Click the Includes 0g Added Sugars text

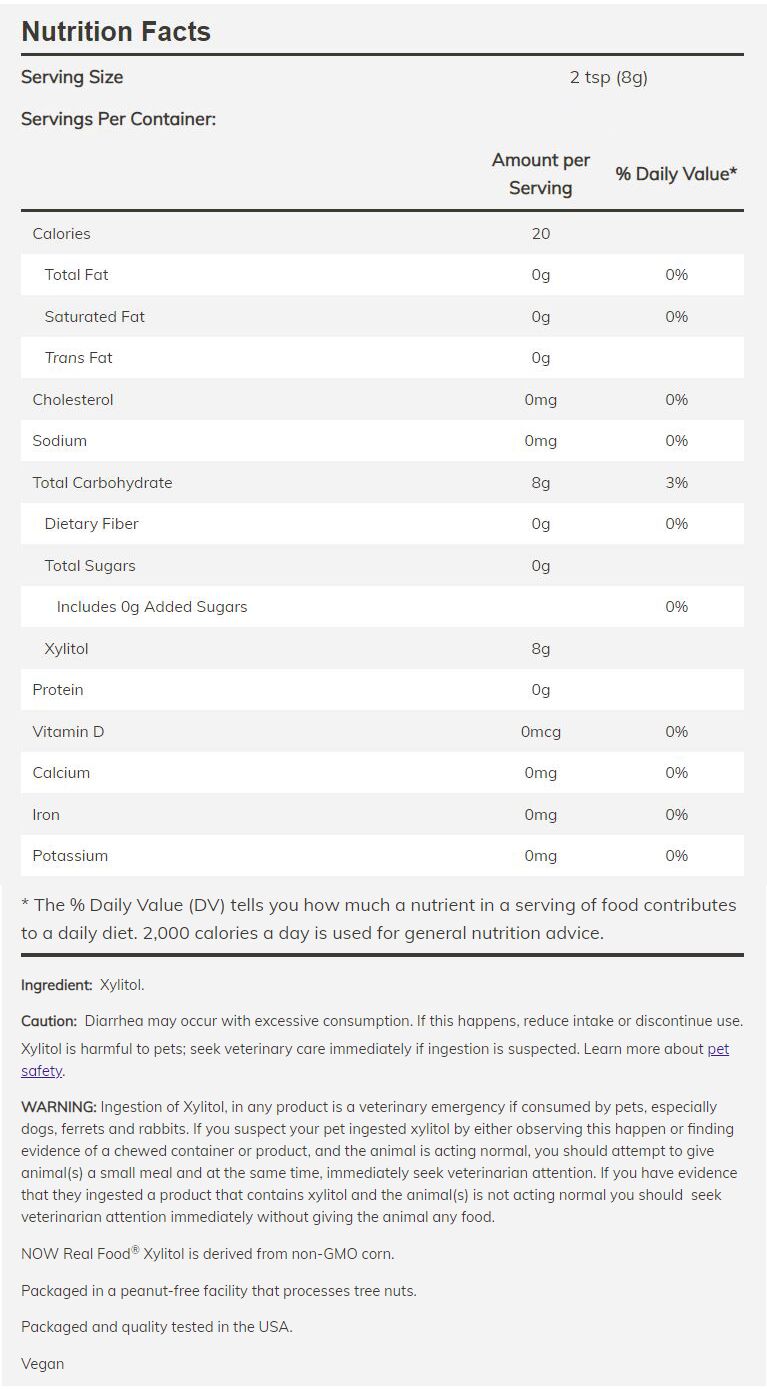tap(151, 606)
